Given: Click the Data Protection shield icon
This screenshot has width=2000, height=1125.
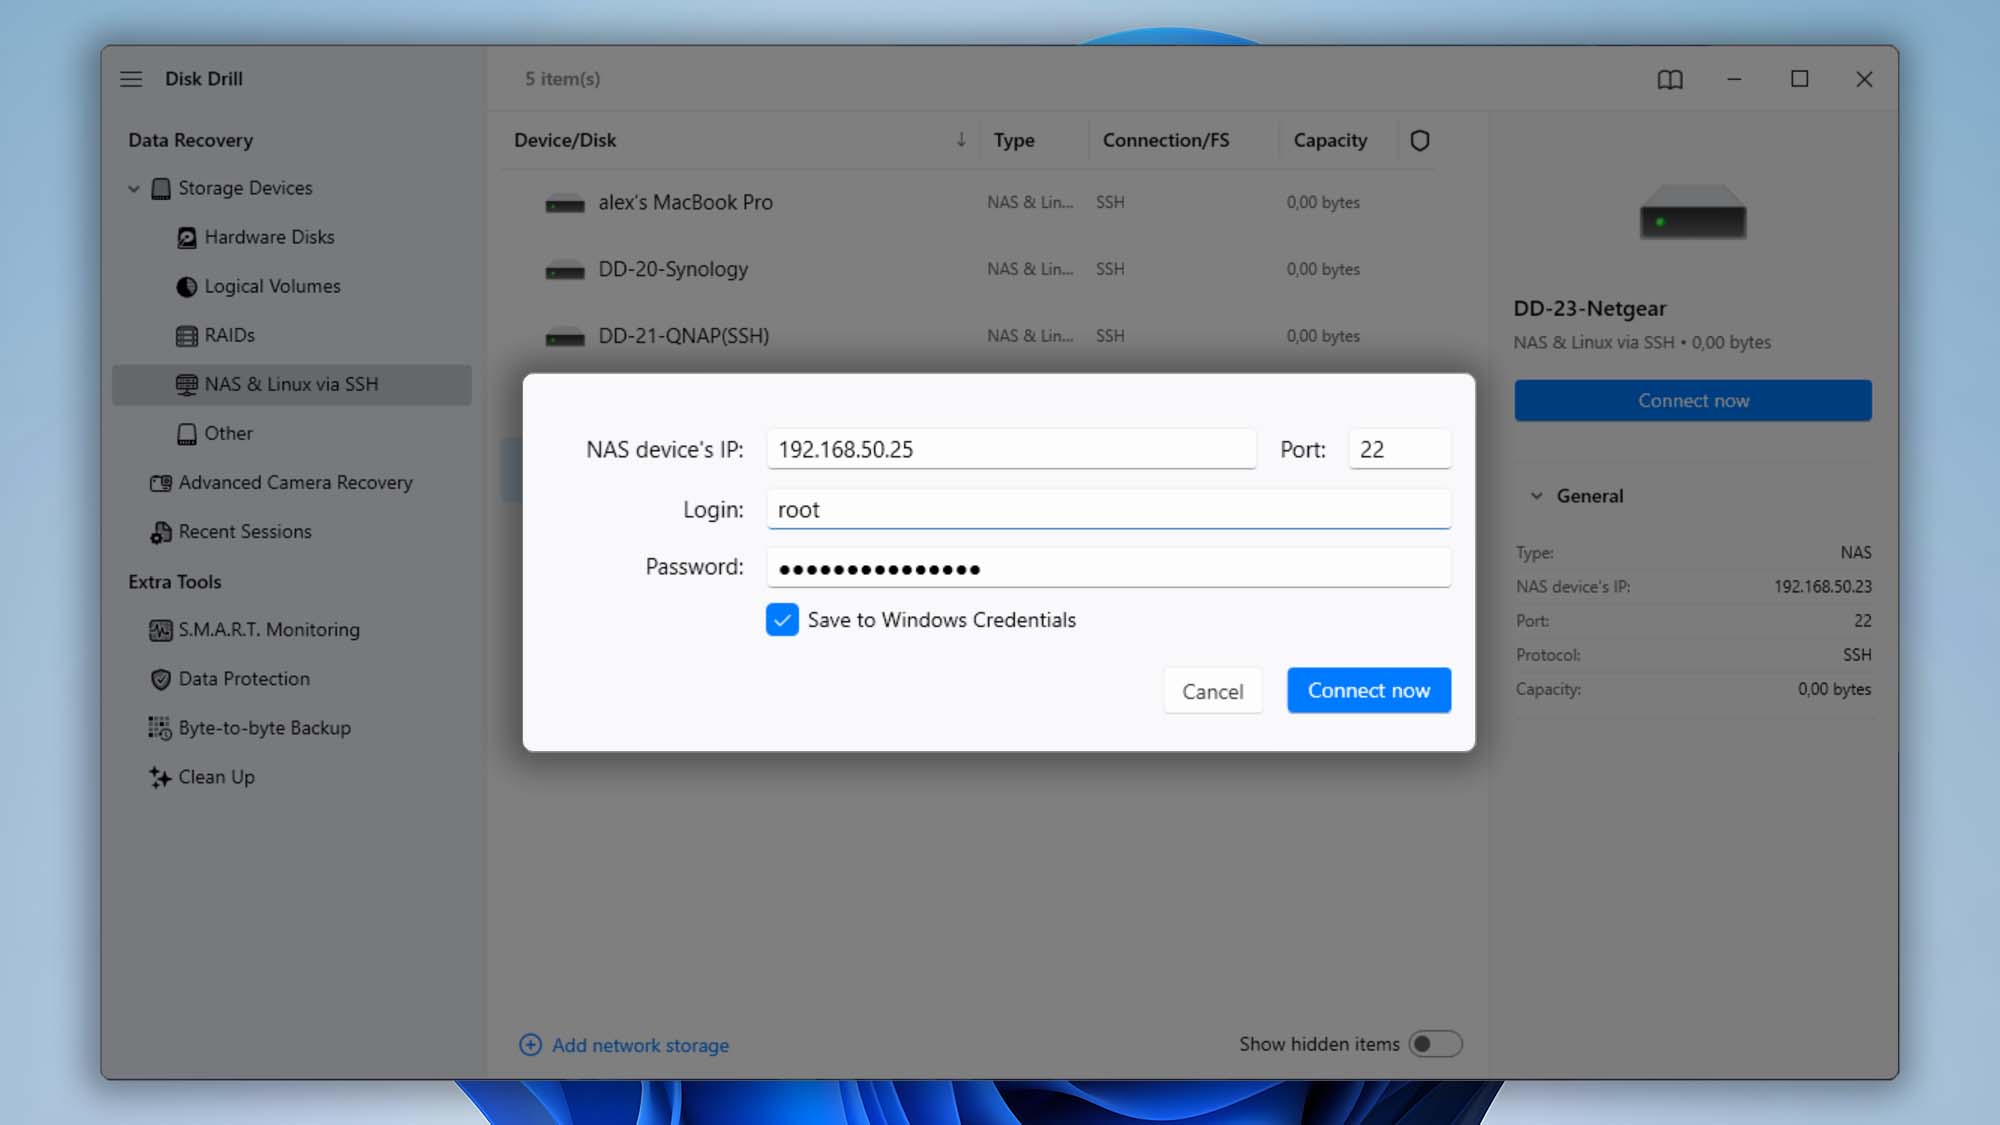Looking at the screenshot, I should [160, 679].
